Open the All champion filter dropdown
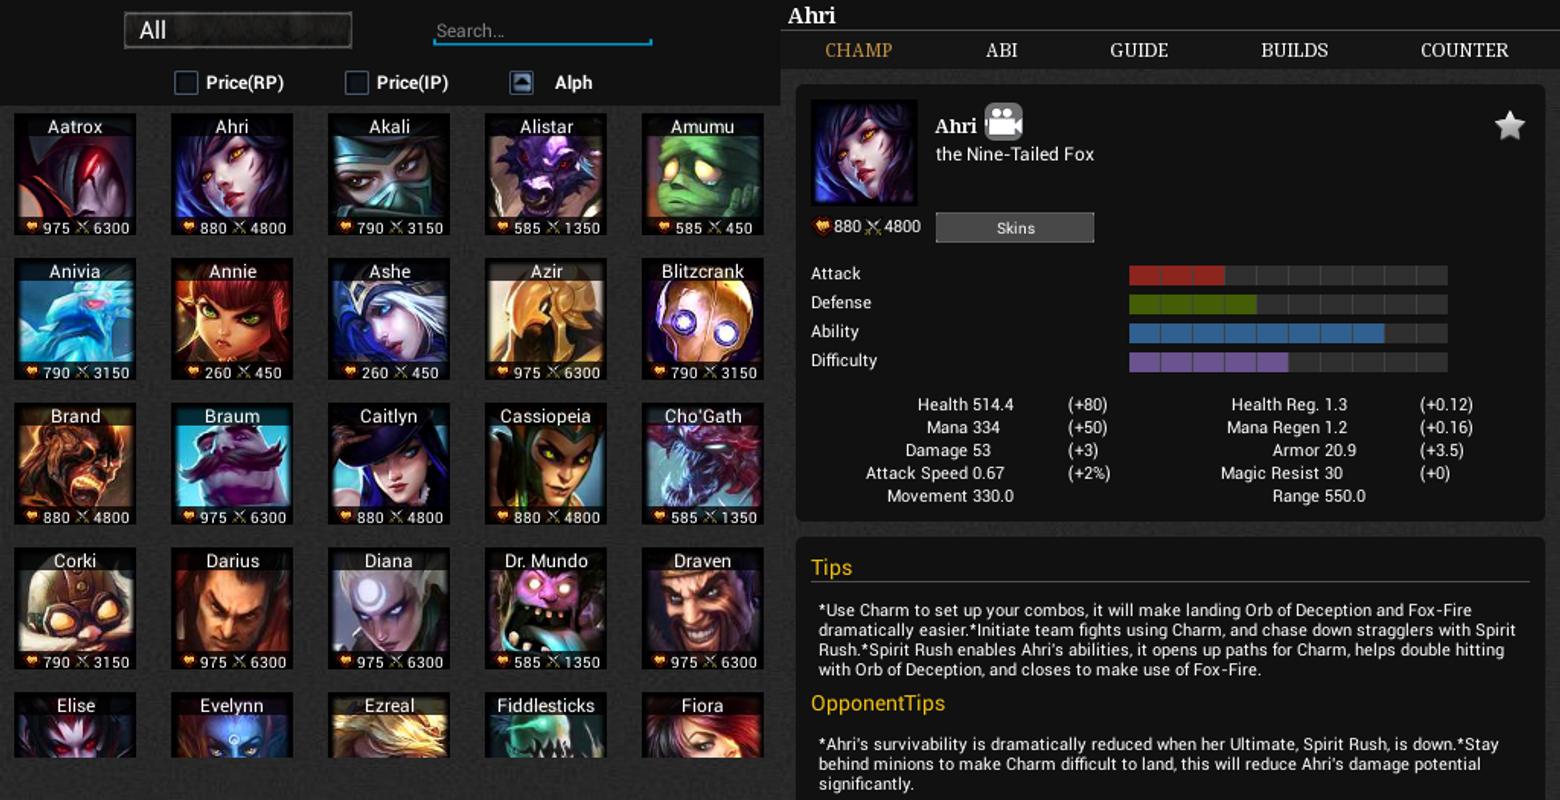The width and height of the screenshot is (1560, 800). point(238,30)
